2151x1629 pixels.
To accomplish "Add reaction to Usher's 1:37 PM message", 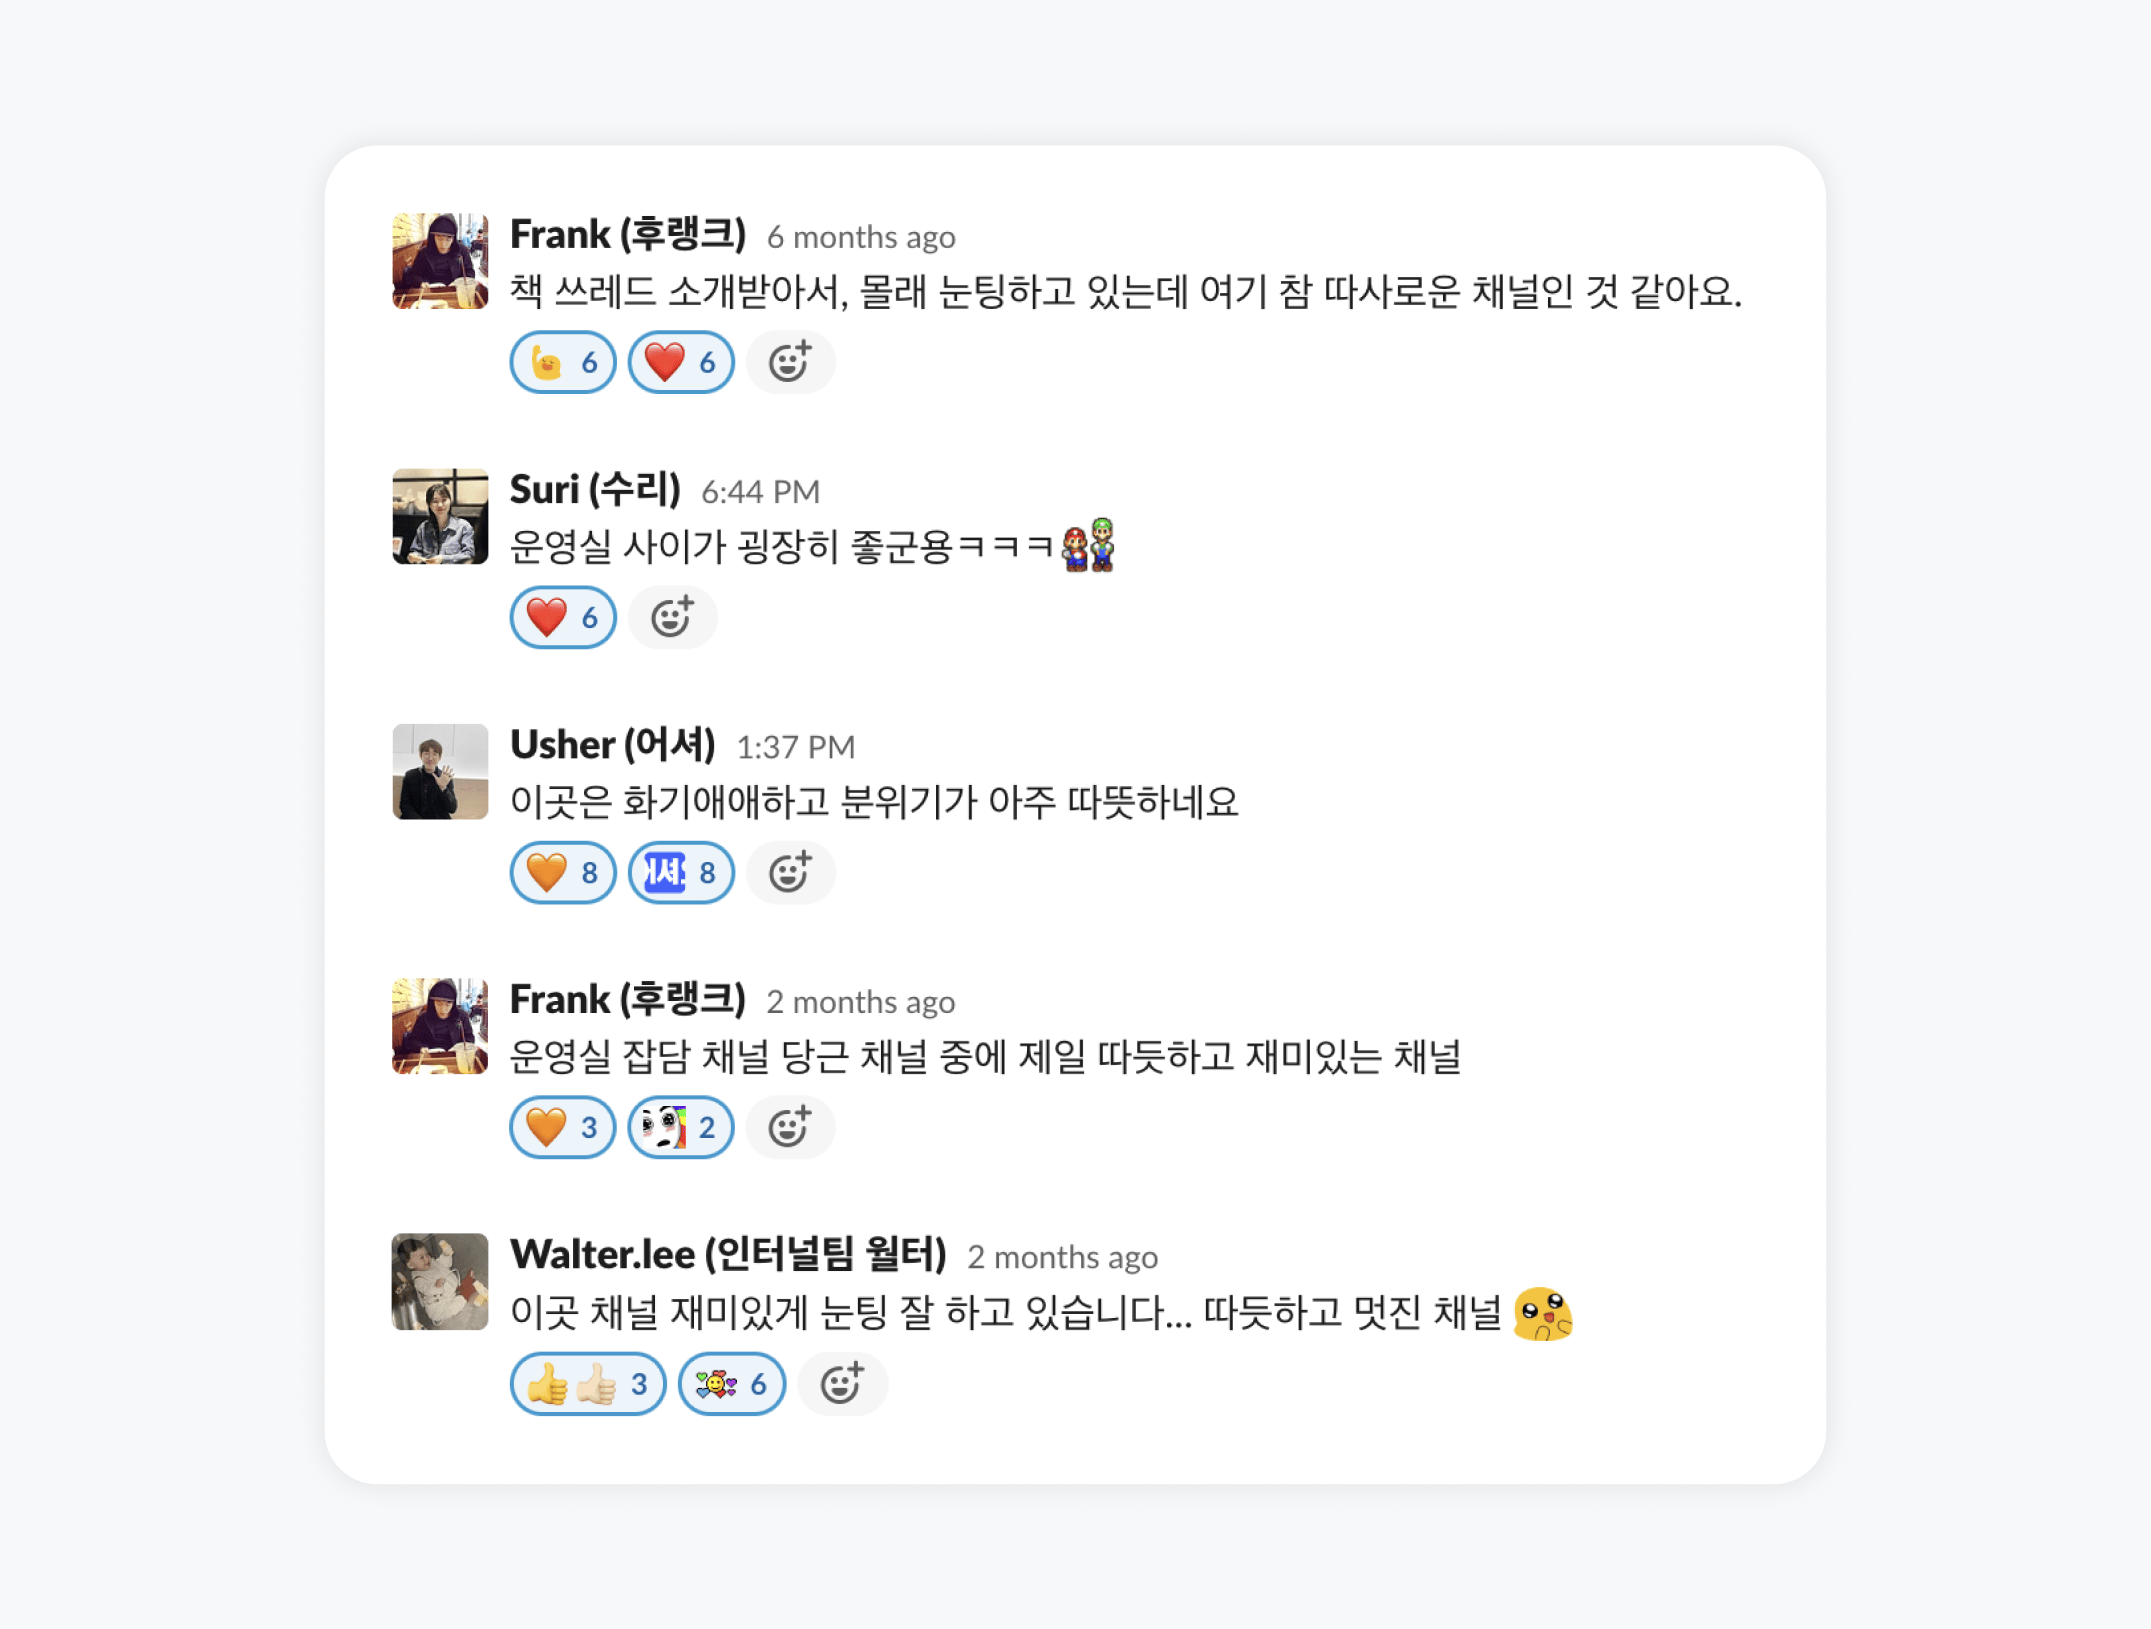I will (790, 873).
